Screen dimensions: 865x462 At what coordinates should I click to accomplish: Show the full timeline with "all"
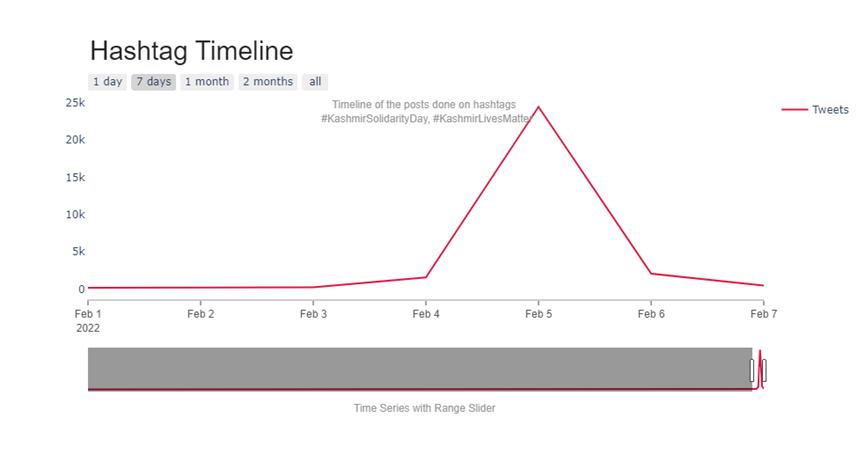point(315,82)
